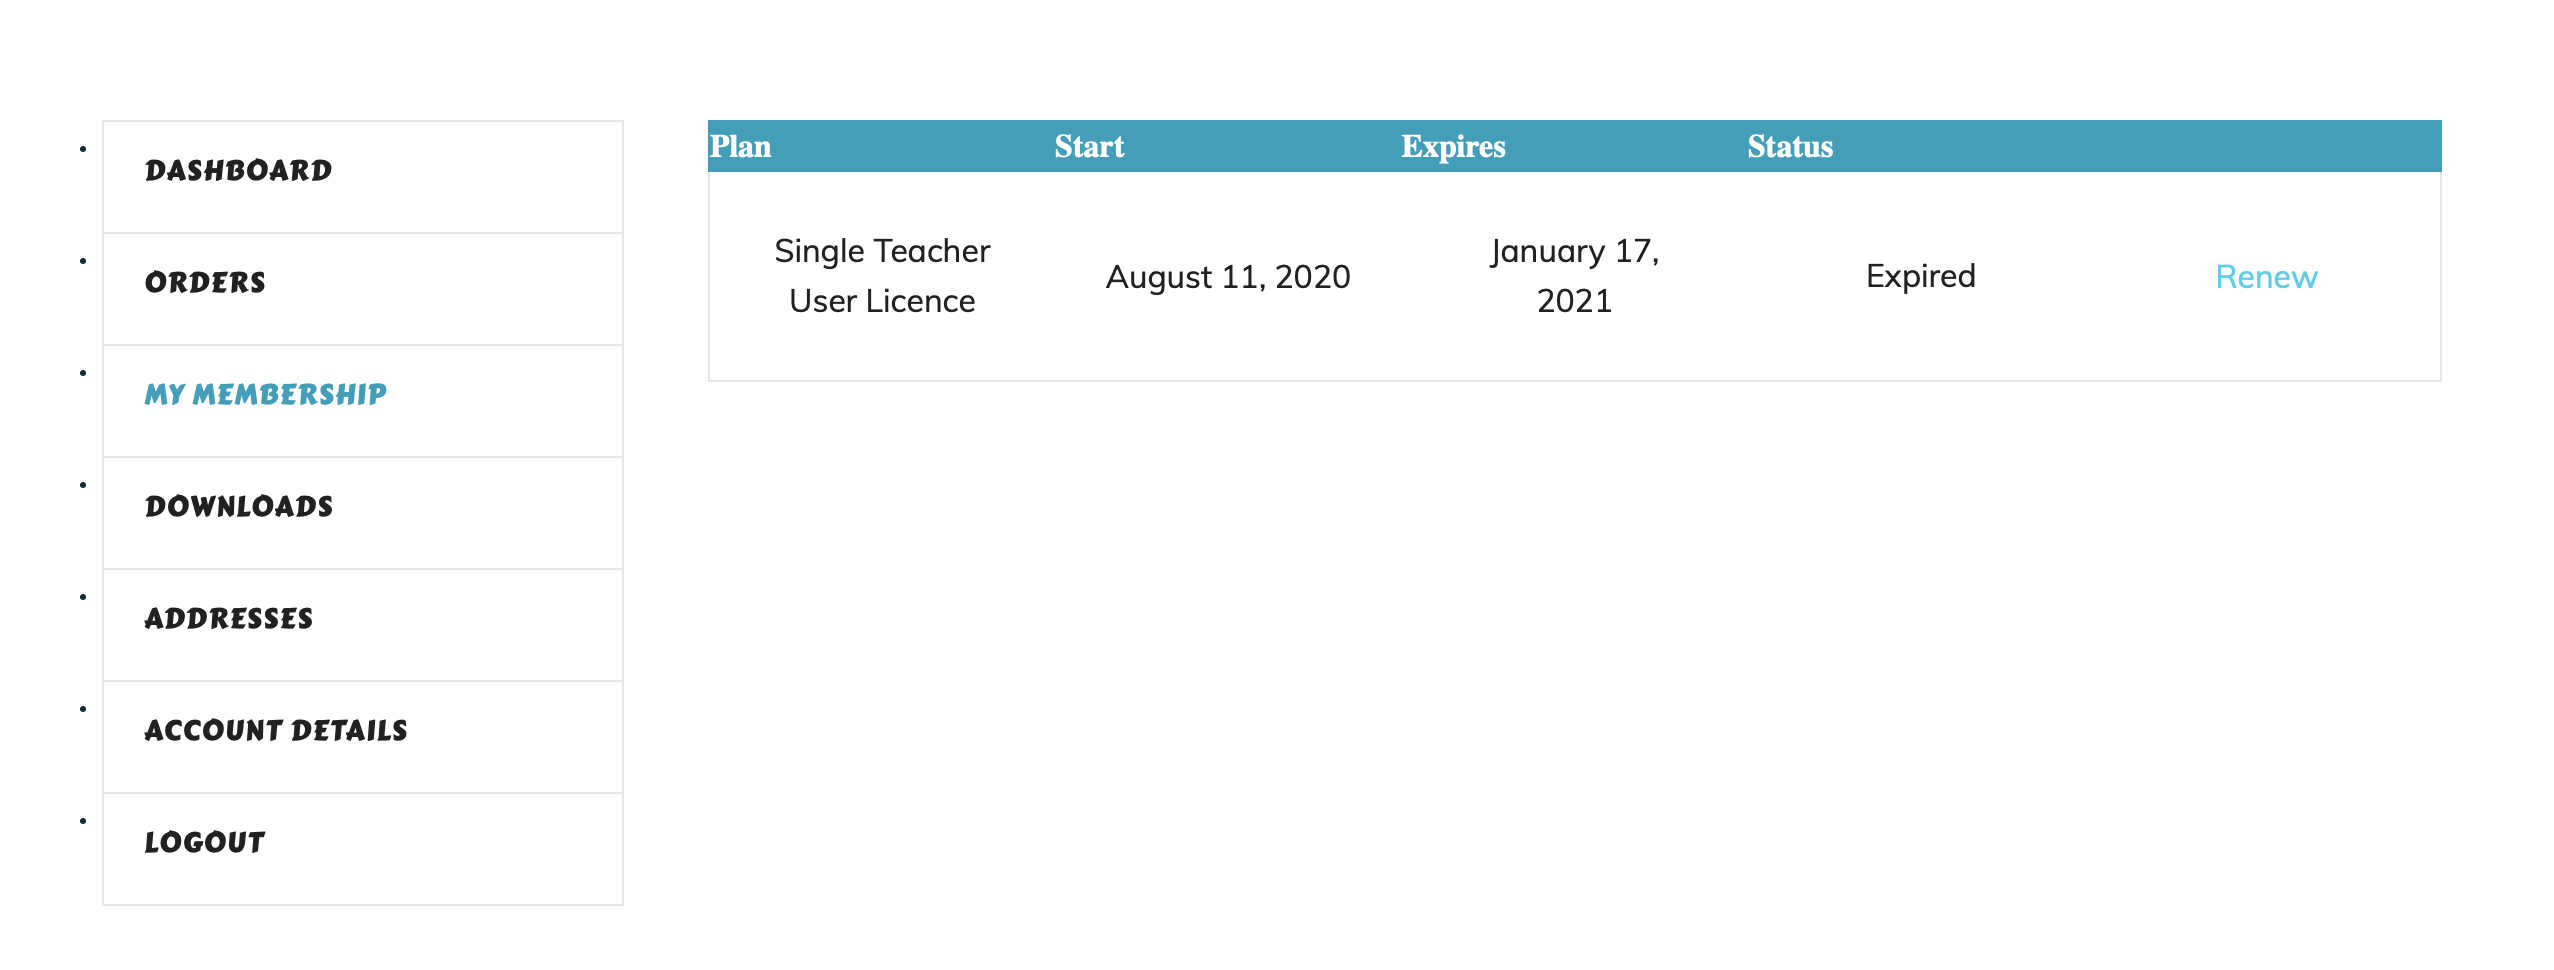Click the Expires column header

click(1452, 147)
